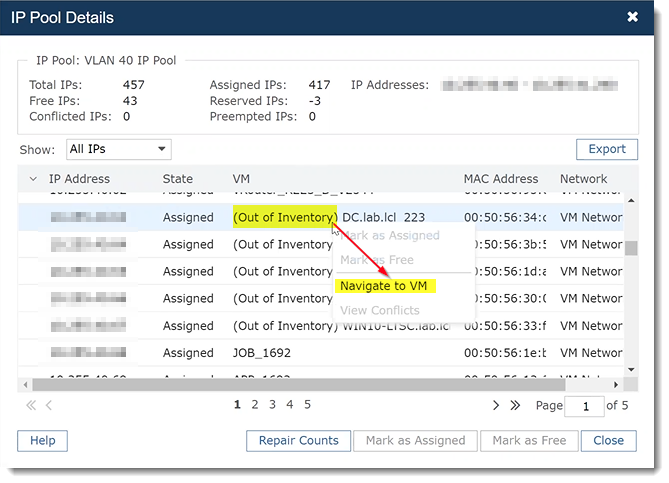Click the Total IPs value 457
This screenshot has width=669, height=483.
[x=134, y=85]
